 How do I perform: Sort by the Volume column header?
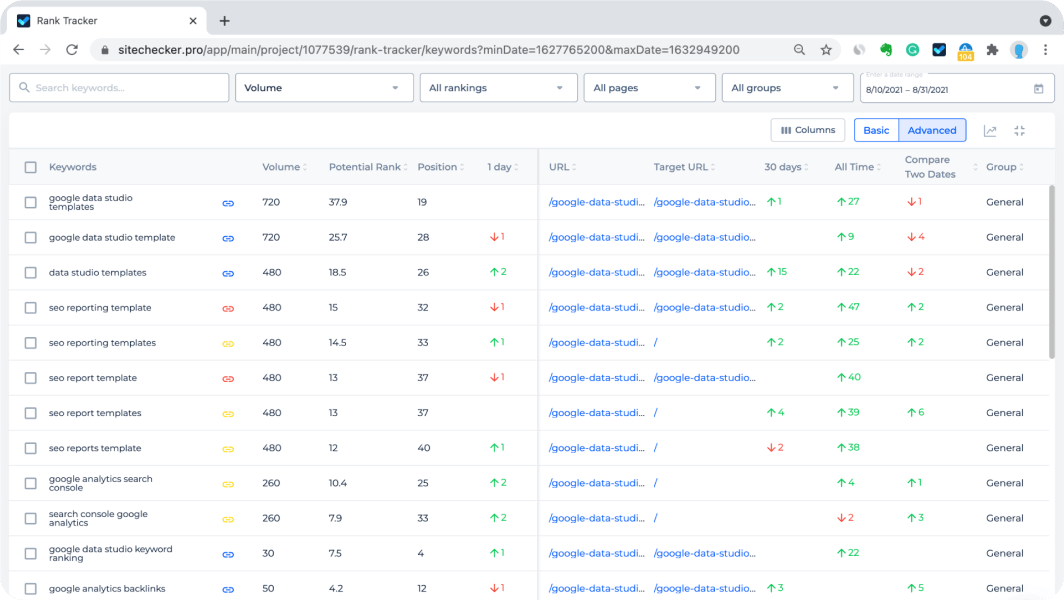pyautogui.click(x=284, y=167)
